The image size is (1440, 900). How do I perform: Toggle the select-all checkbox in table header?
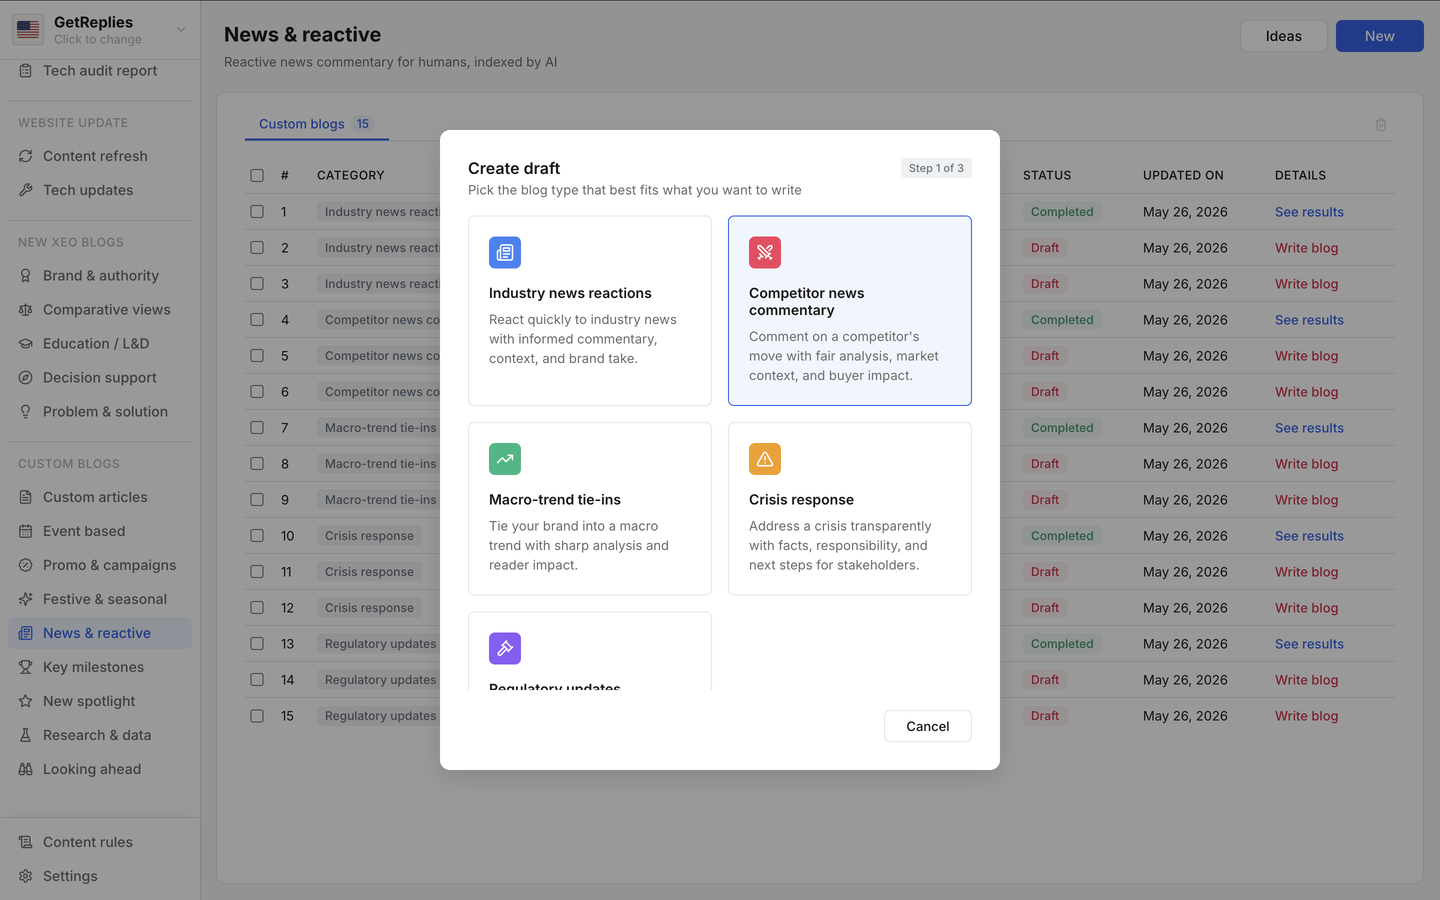[x=257, y=175]
